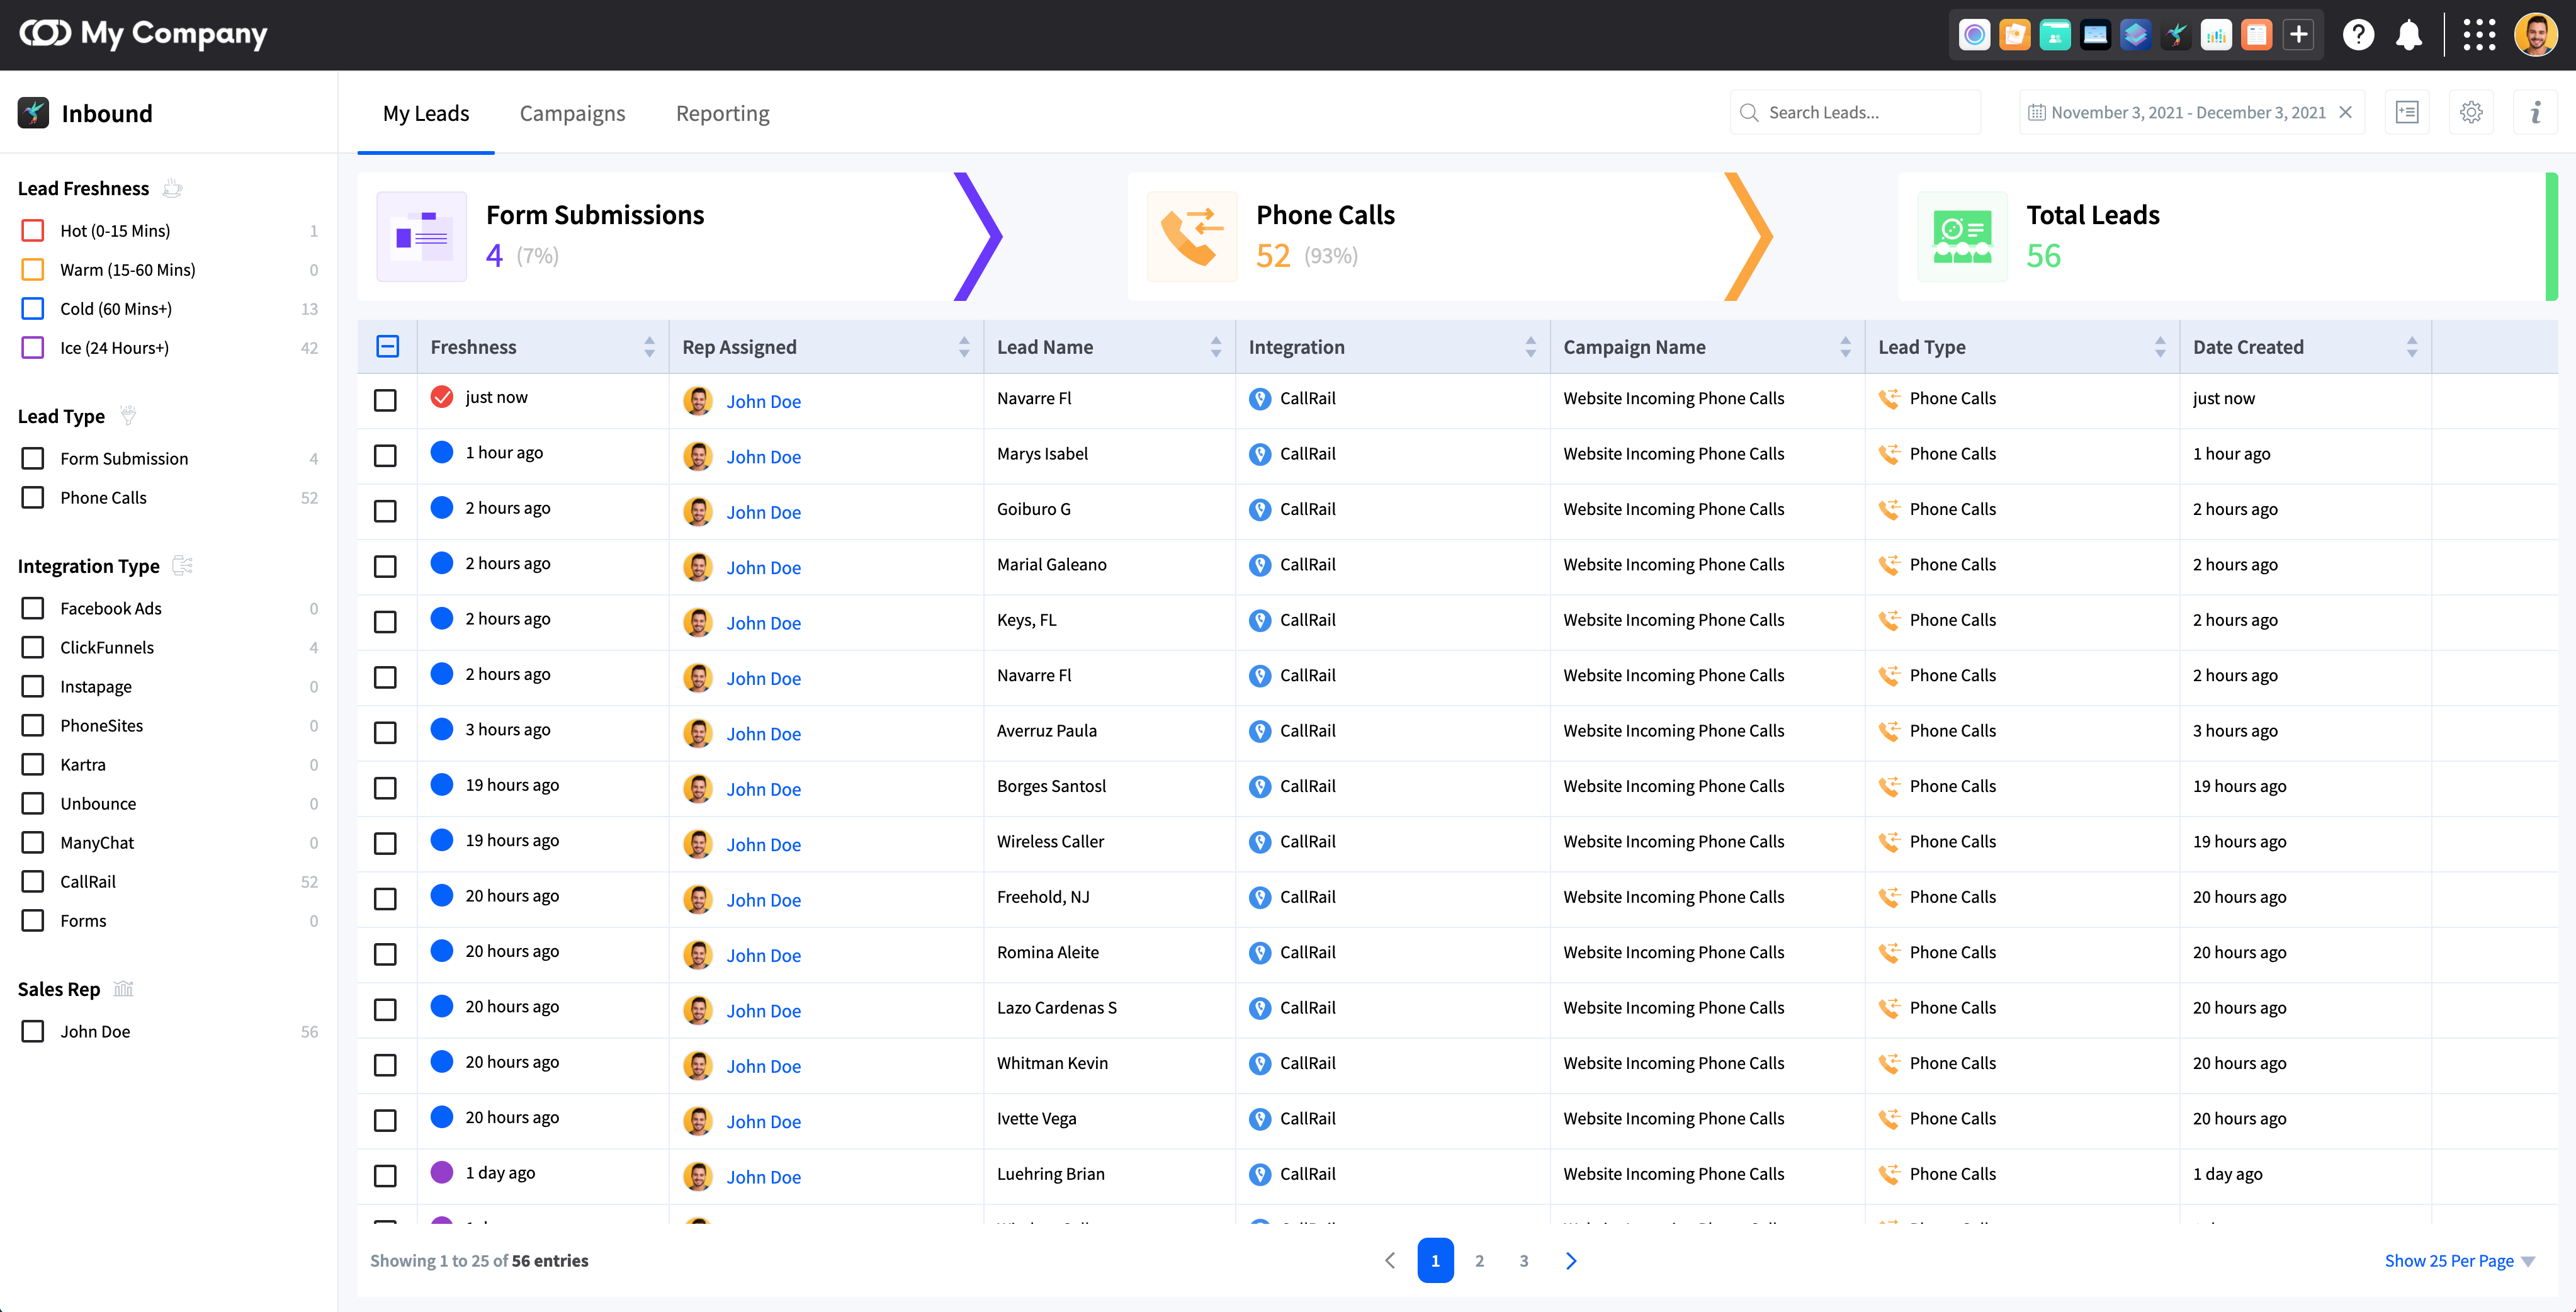The width and height of the screenshot is (2576, 1312).
Task: Click the info icon in toolbar
Action: point(2535,112)
